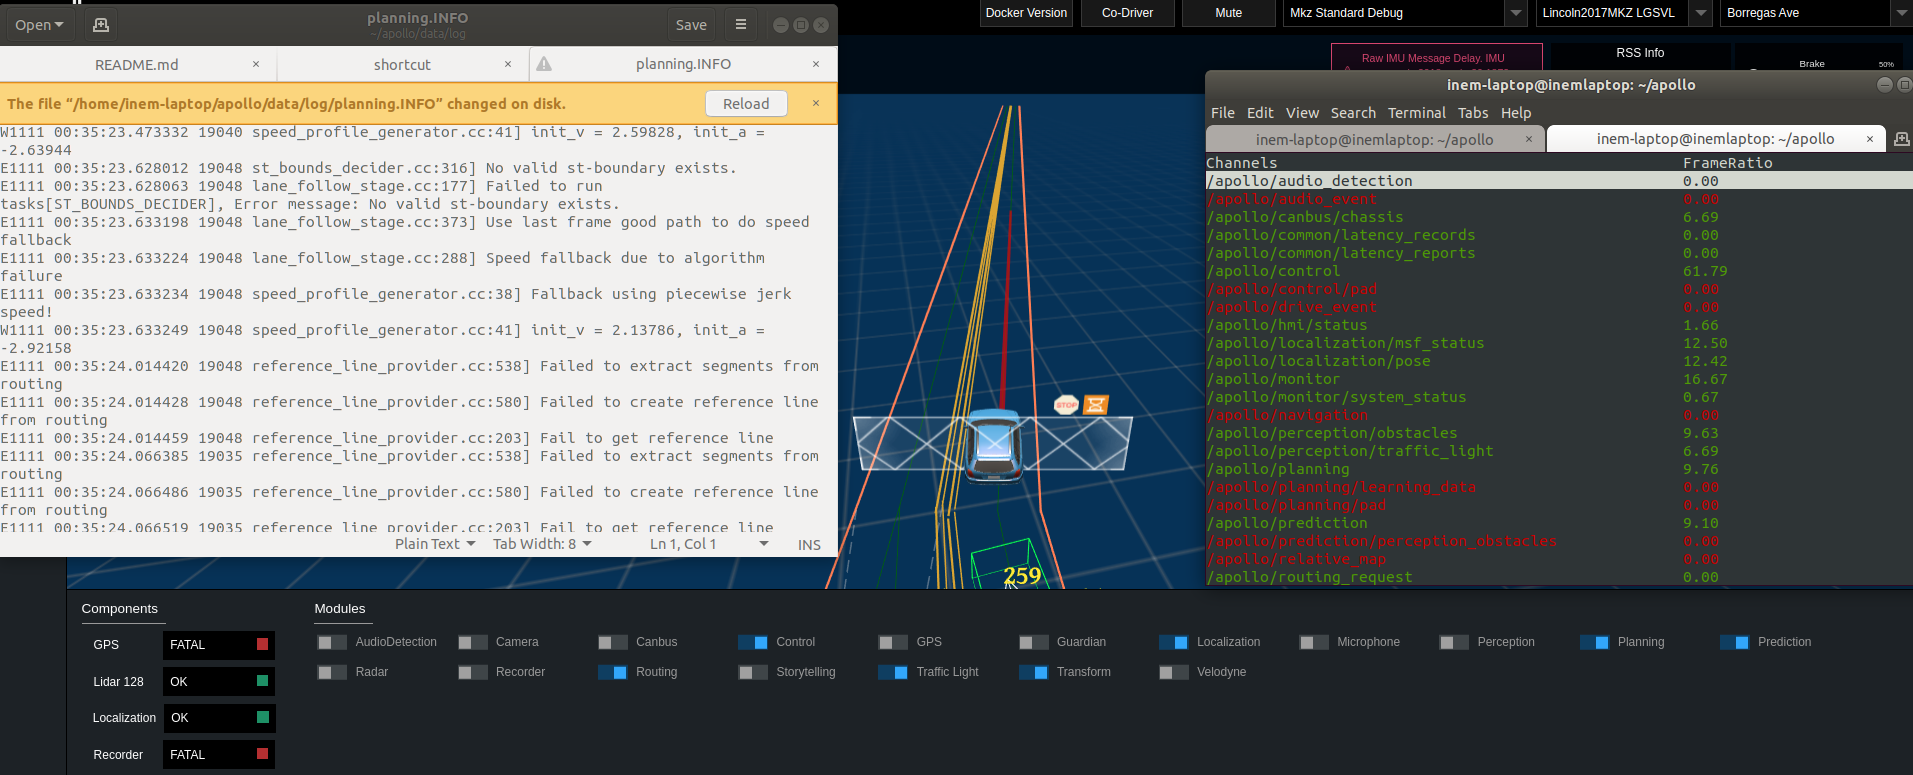Image resolution: width=1913 pixels, height=775 pixels.
Task: Close the planning.INFO tab in gedit
Action: point(816,64)
